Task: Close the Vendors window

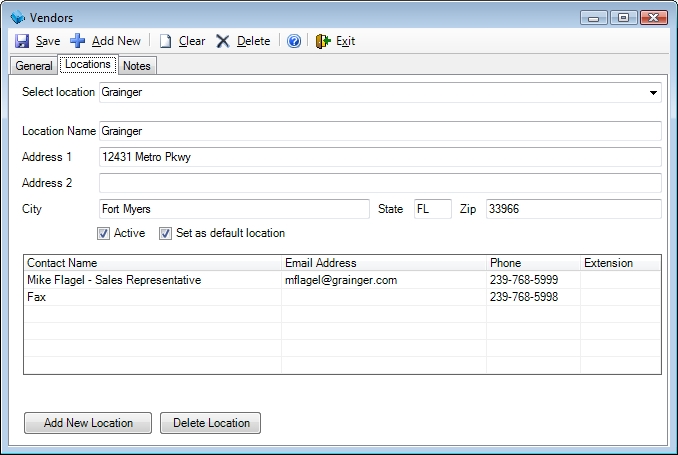Action: click(x=653, y=18)
